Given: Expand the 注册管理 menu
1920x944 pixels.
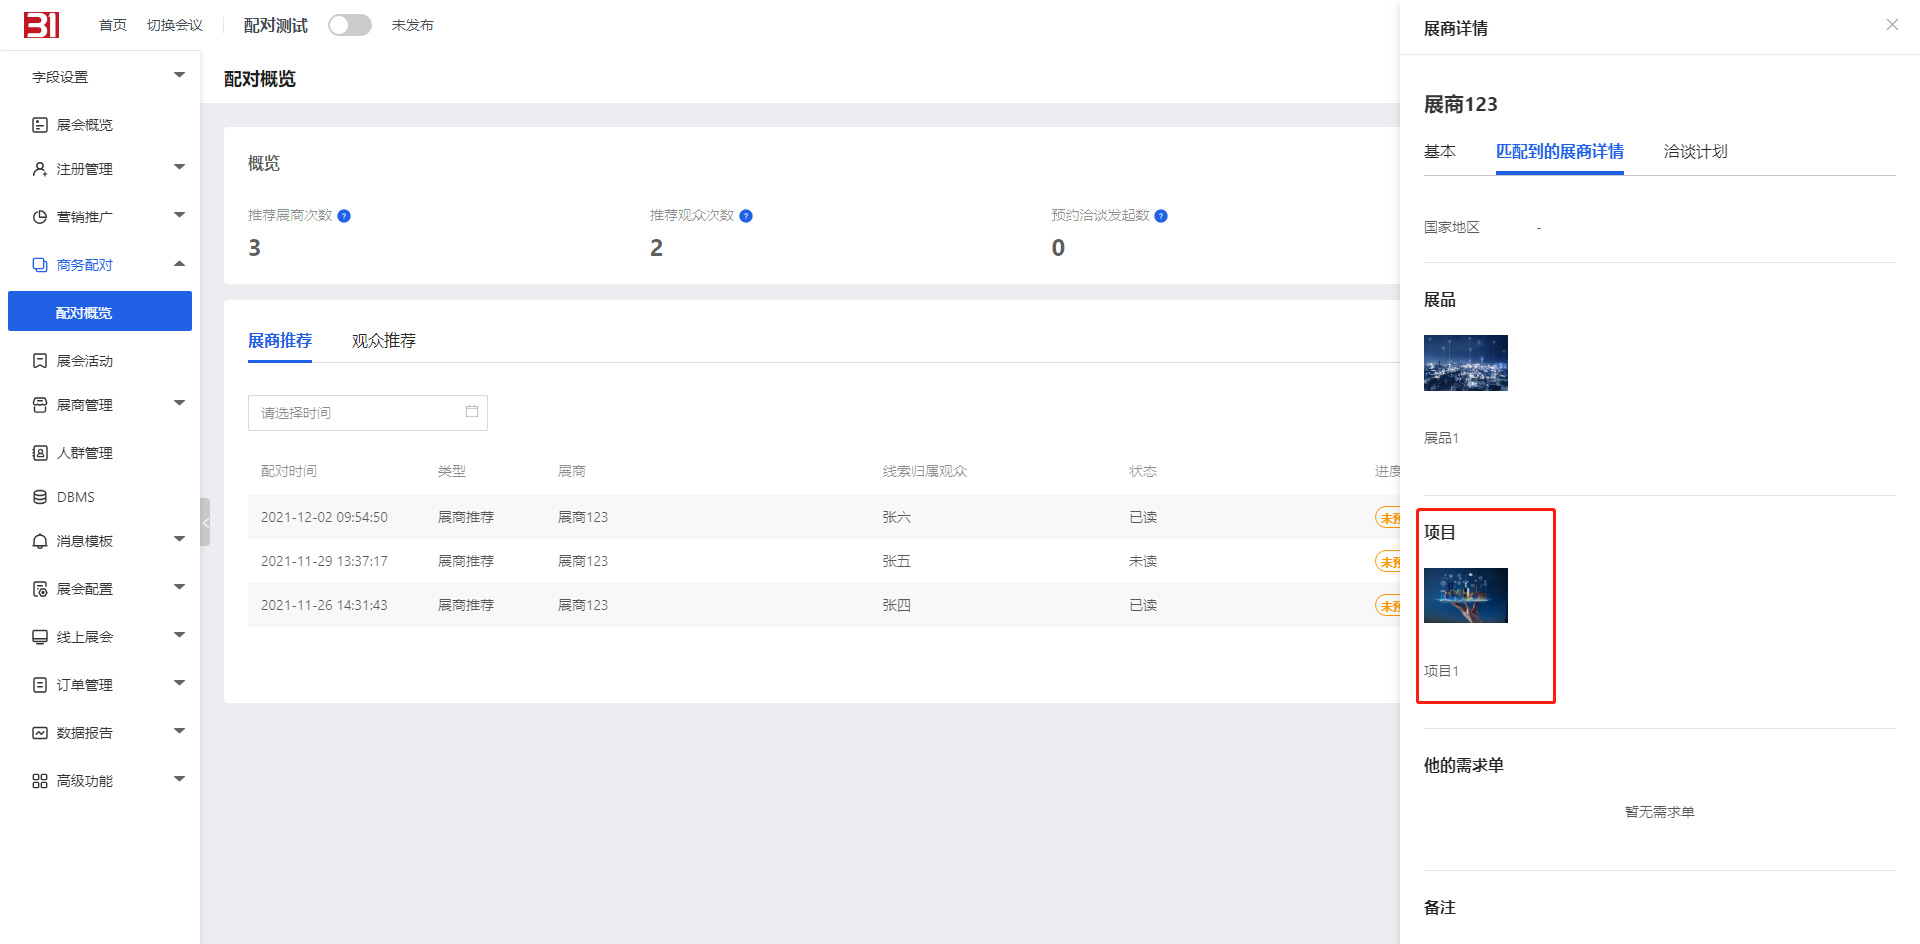Looking at the screenshot, I should point(179,168).
